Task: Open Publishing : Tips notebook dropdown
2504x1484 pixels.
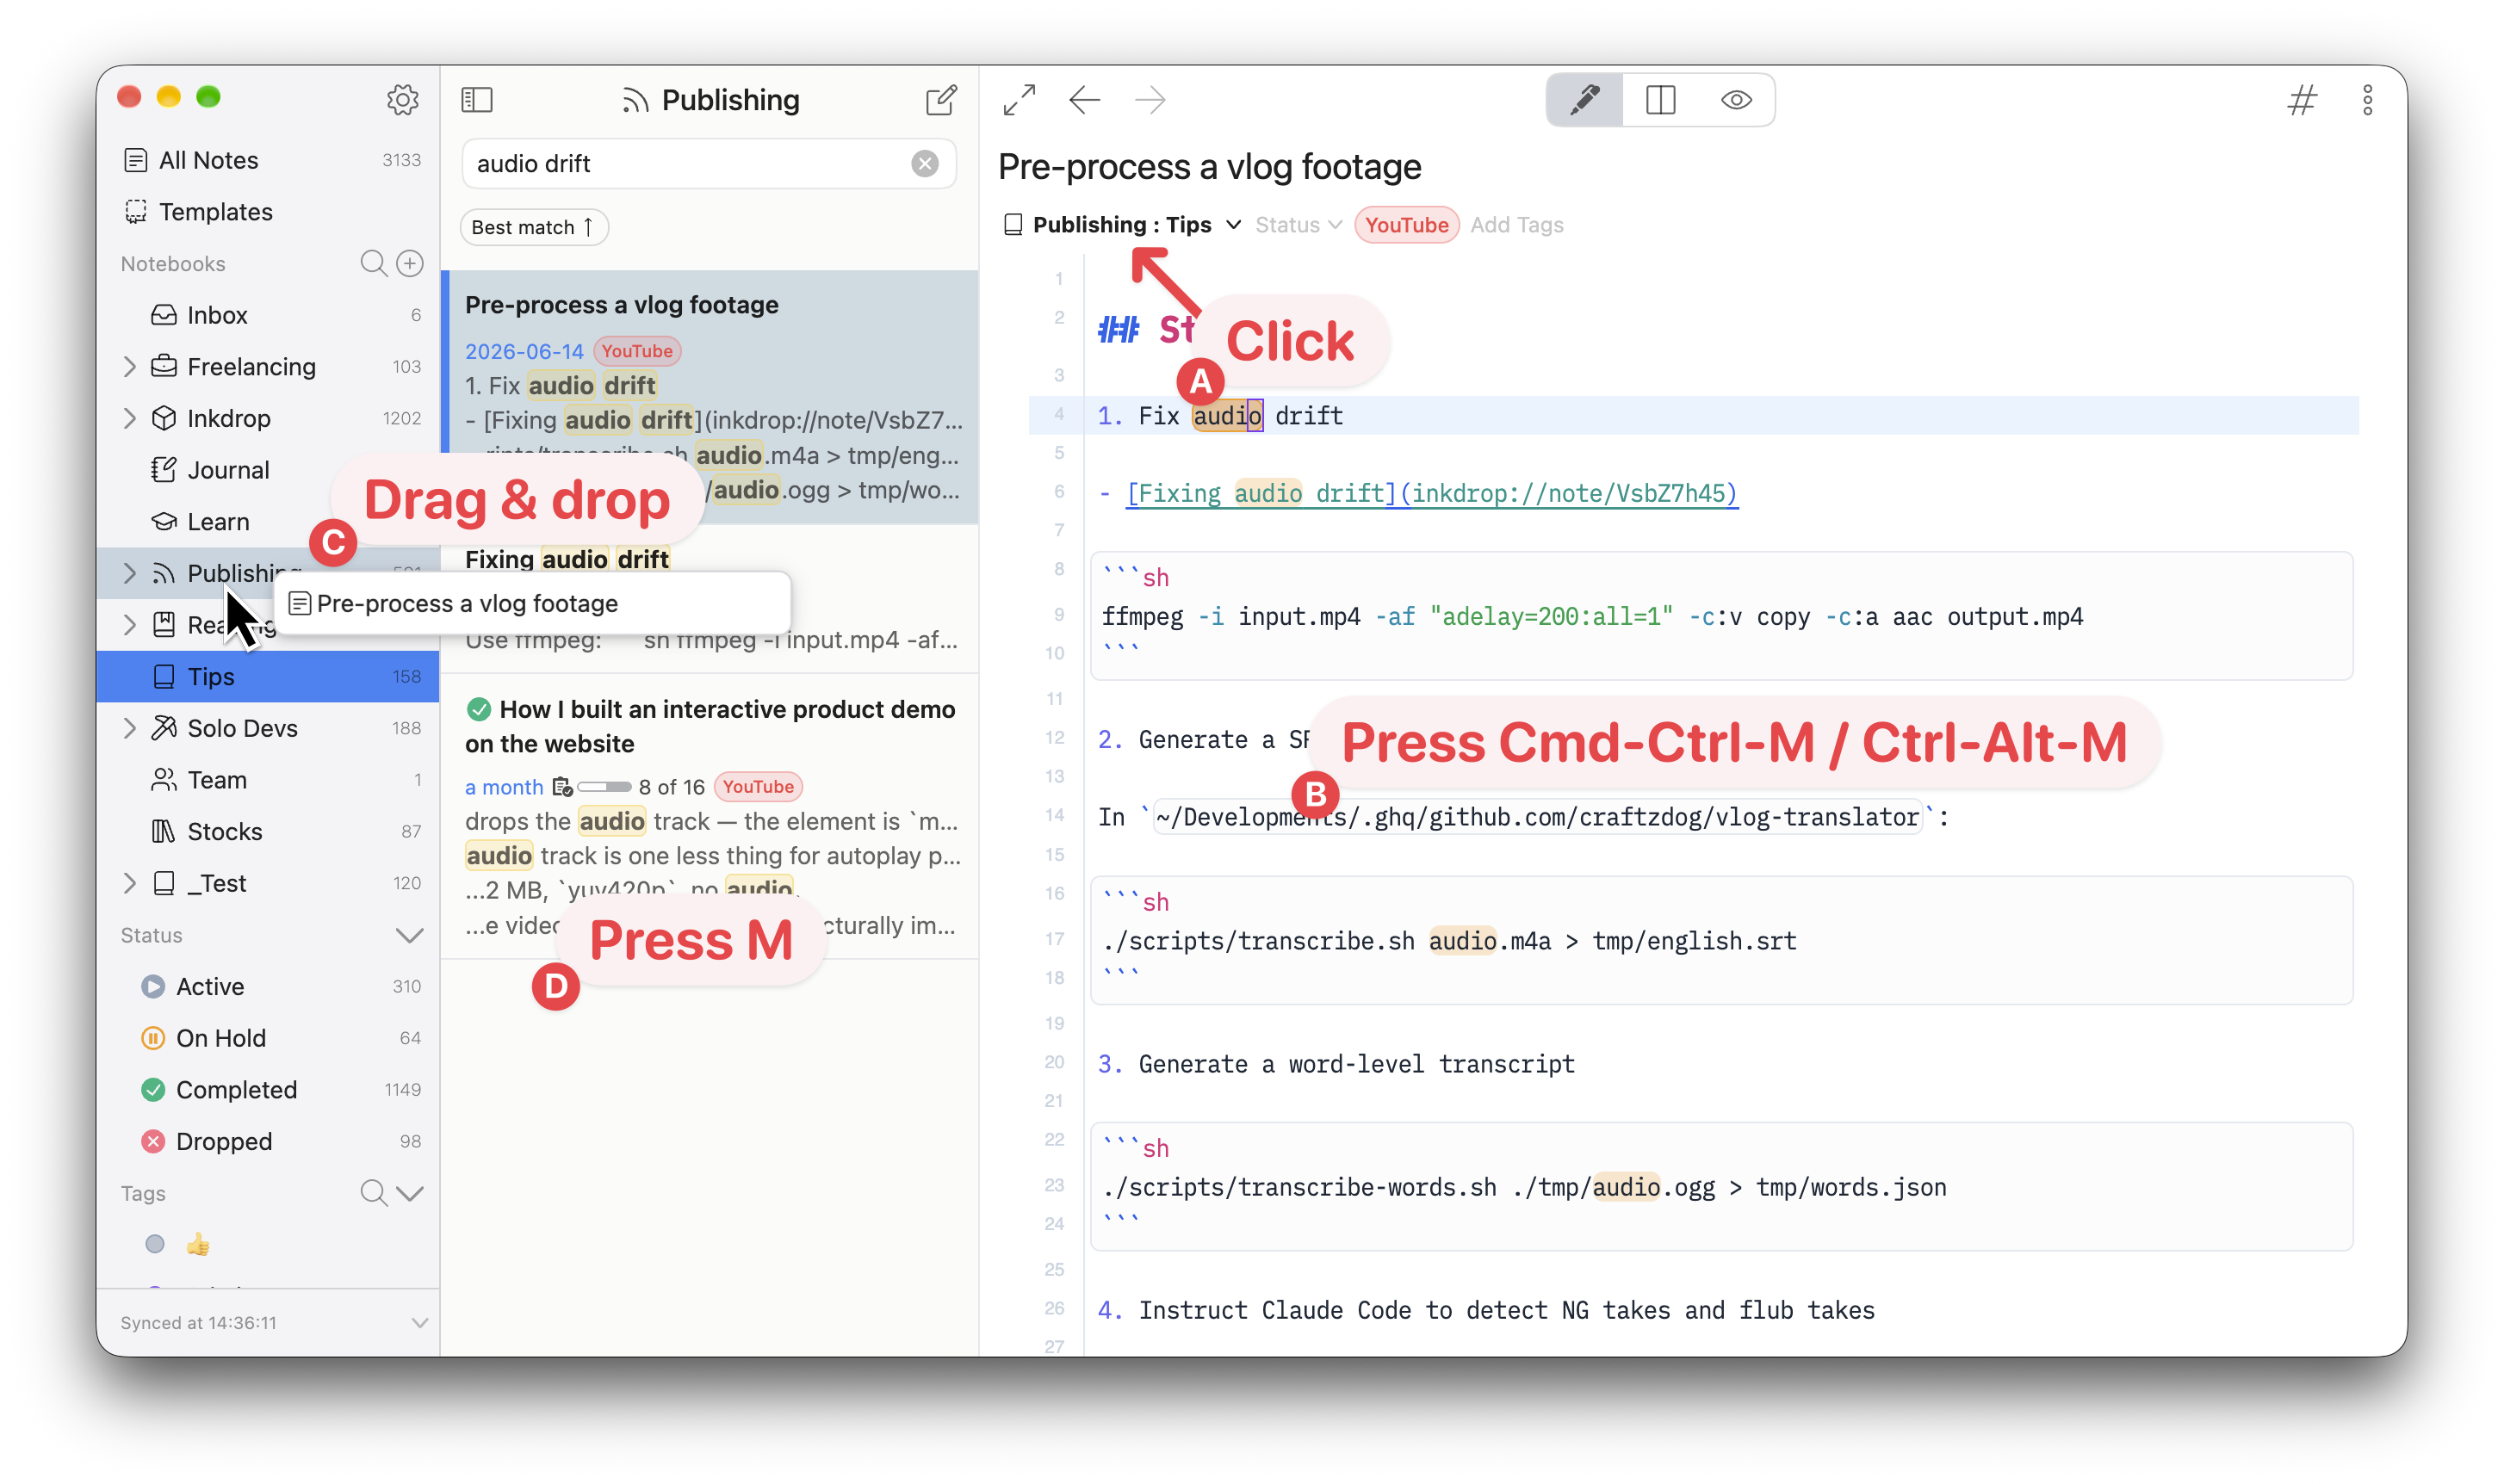Action: (x=1122, y=225)
